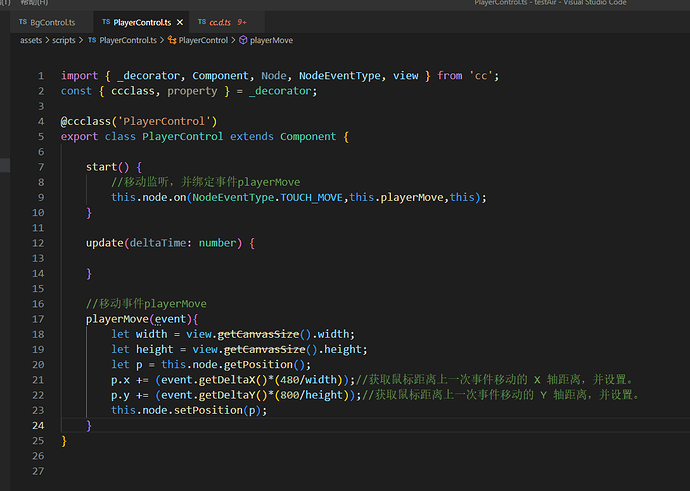
Task: Click 'height' variable on line 19
Action: point(154,350)
